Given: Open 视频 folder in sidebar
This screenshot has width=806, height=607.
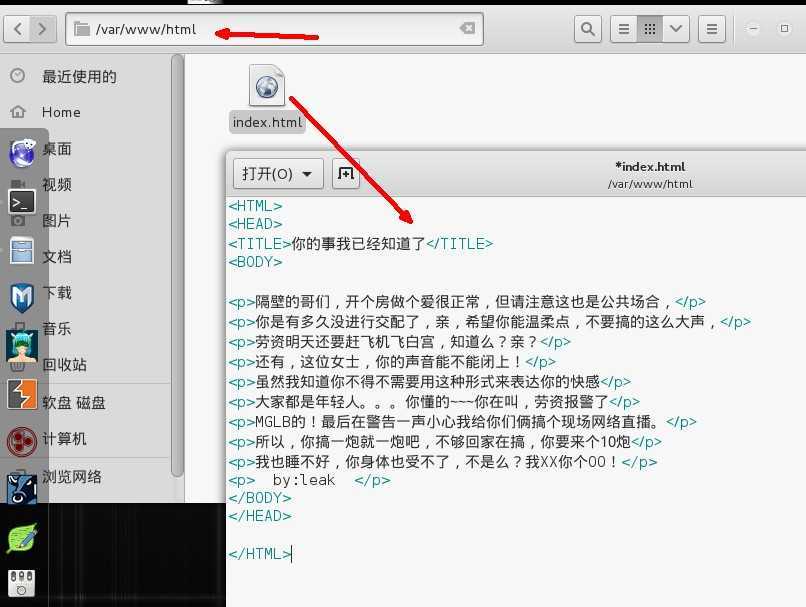Looking at the screenshot, I should (57, 185).
